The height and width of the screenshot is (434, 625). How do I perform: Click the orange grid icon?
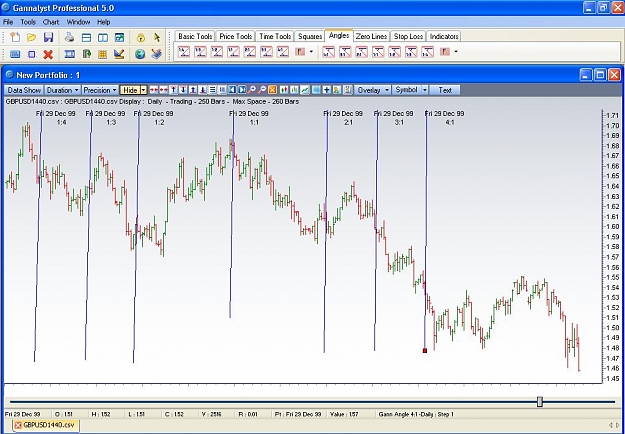click(103, 54)
